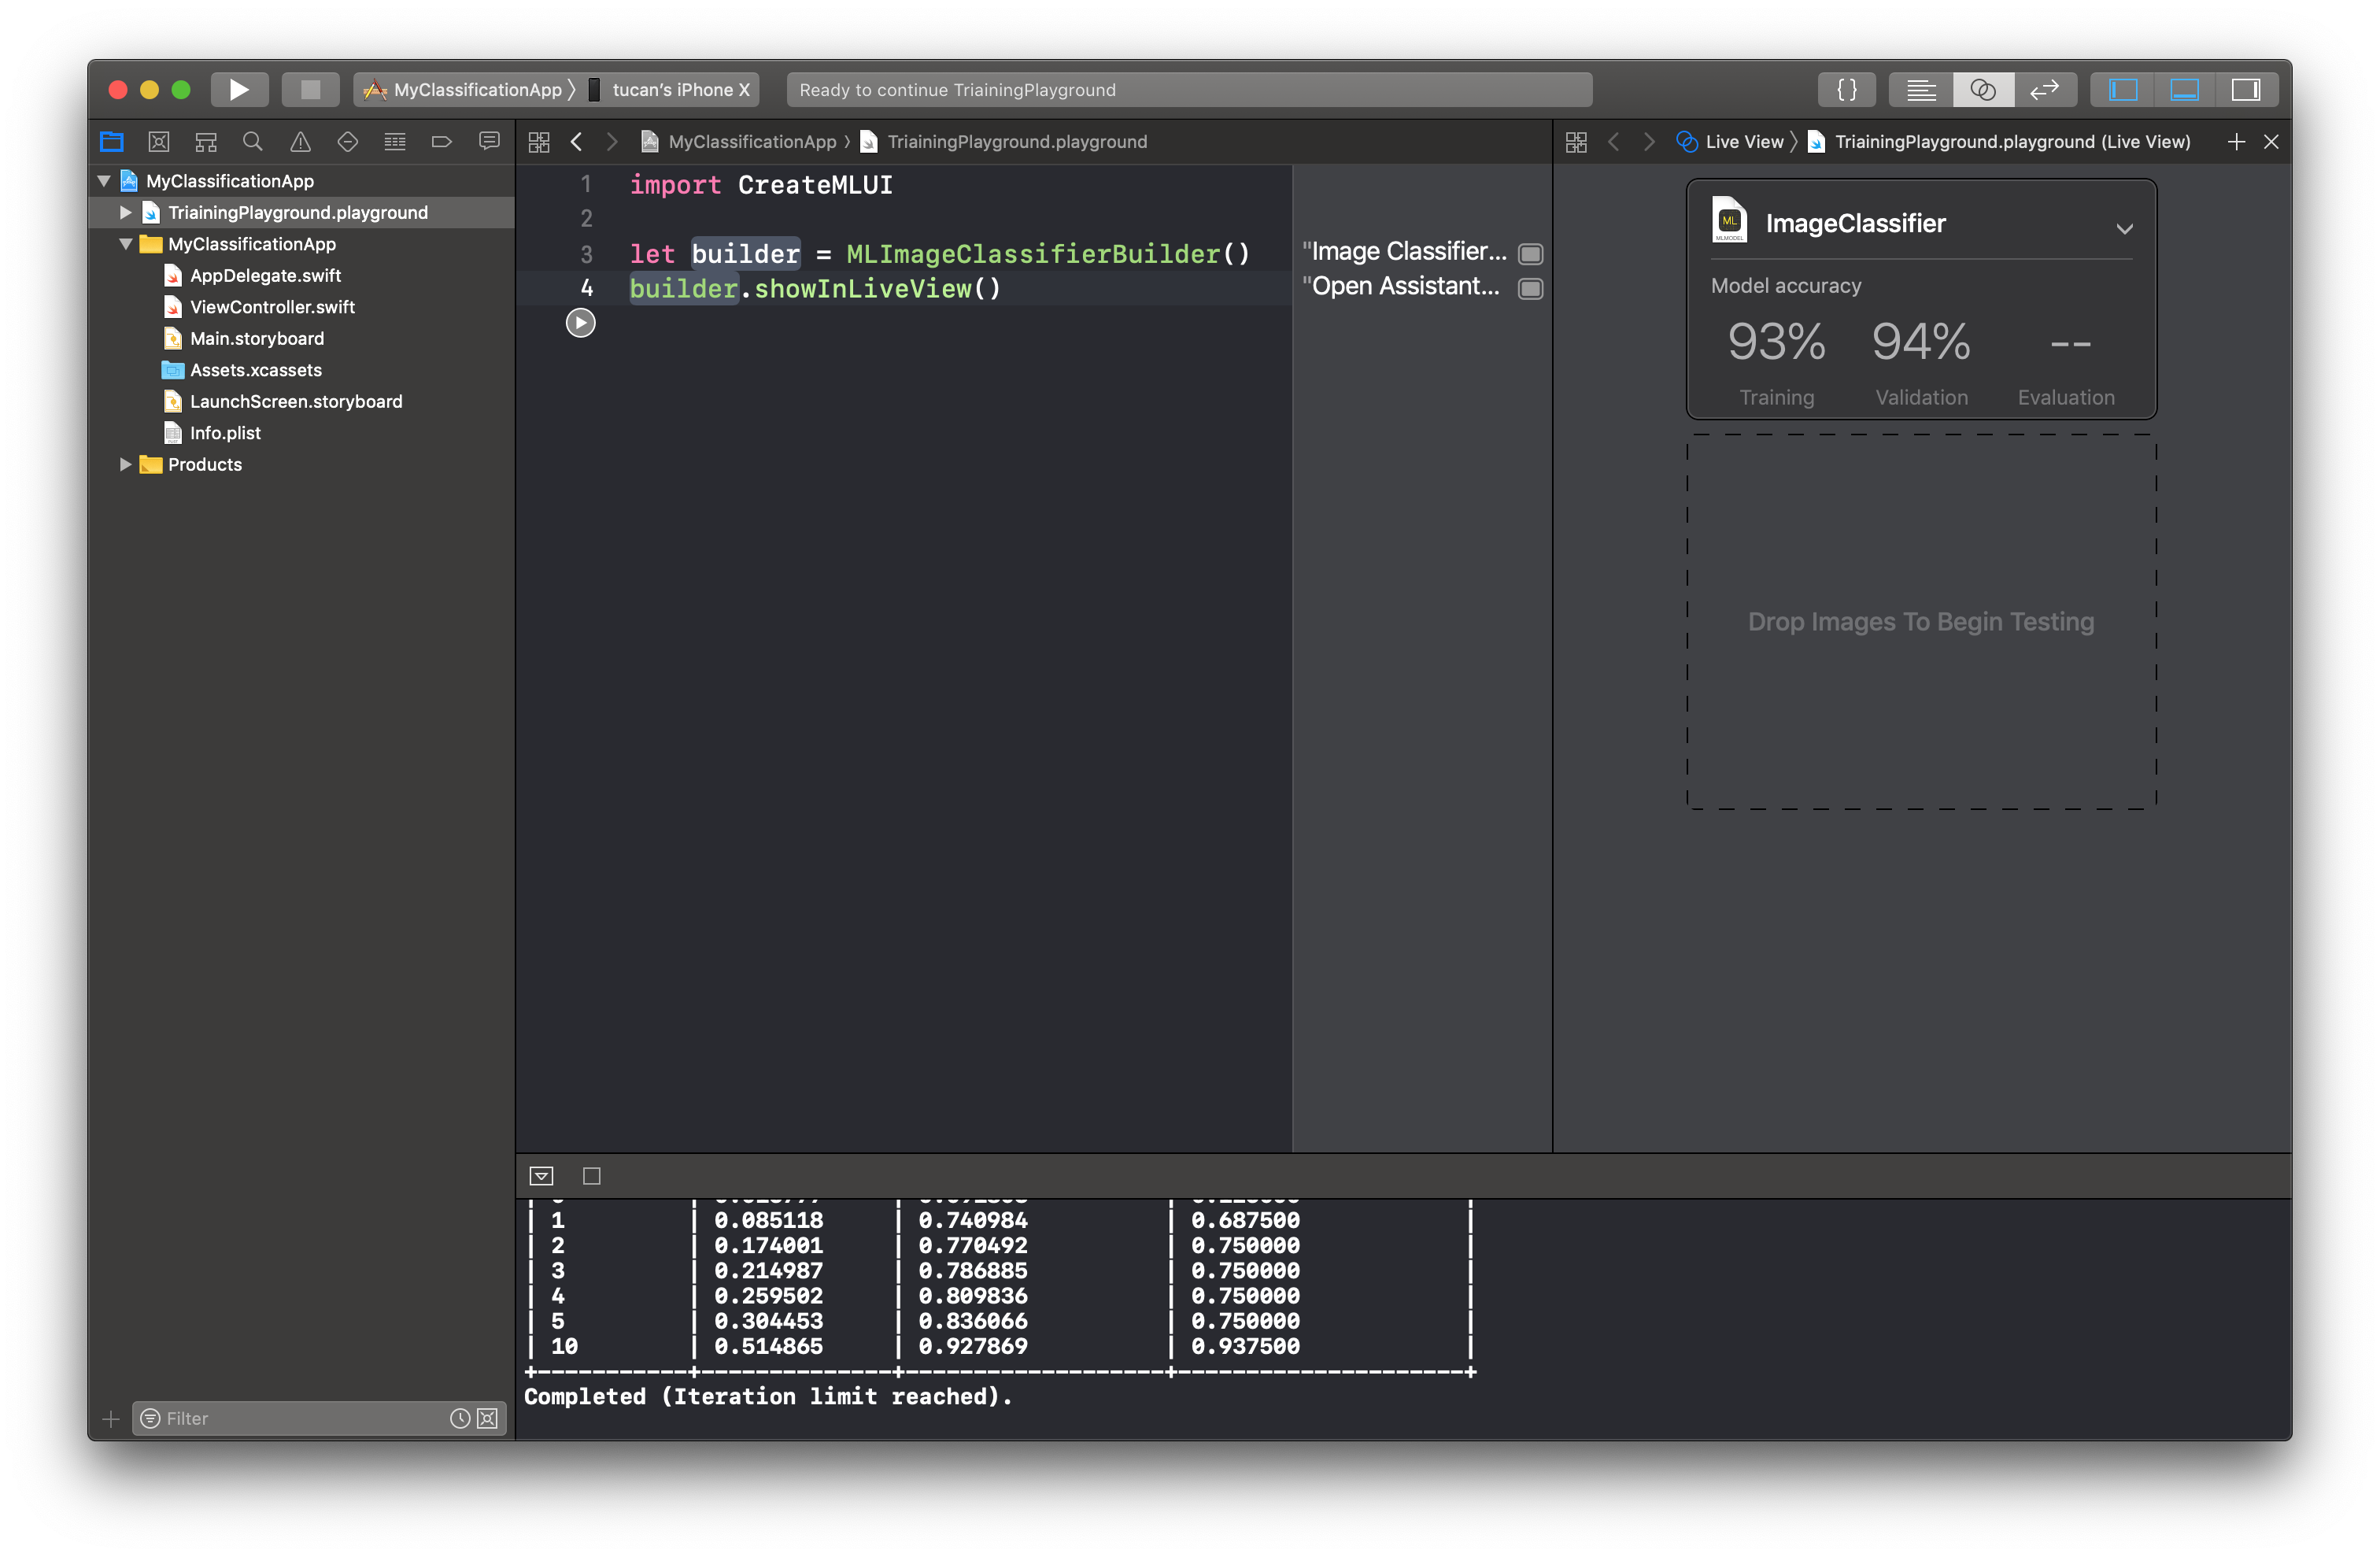Toggle the Inspectors panel visibility
The height and width of the screenshot is (1557, 2380).
(2245, 90)
